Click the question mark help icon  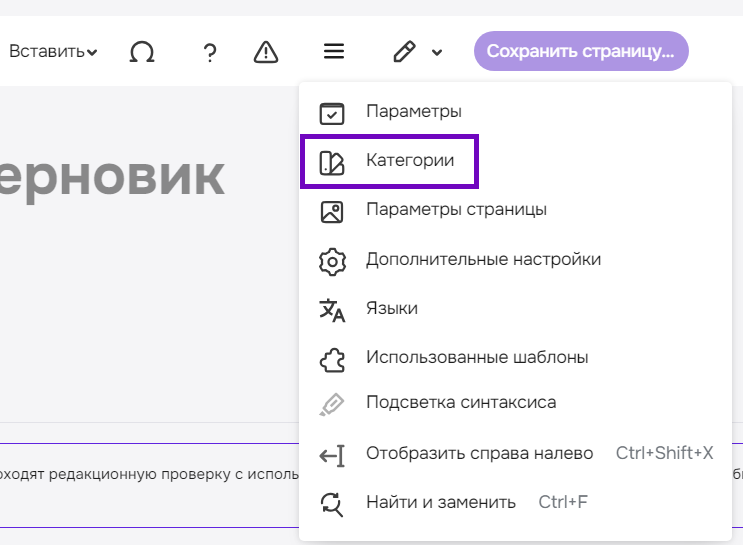click(x=209, y=52)
